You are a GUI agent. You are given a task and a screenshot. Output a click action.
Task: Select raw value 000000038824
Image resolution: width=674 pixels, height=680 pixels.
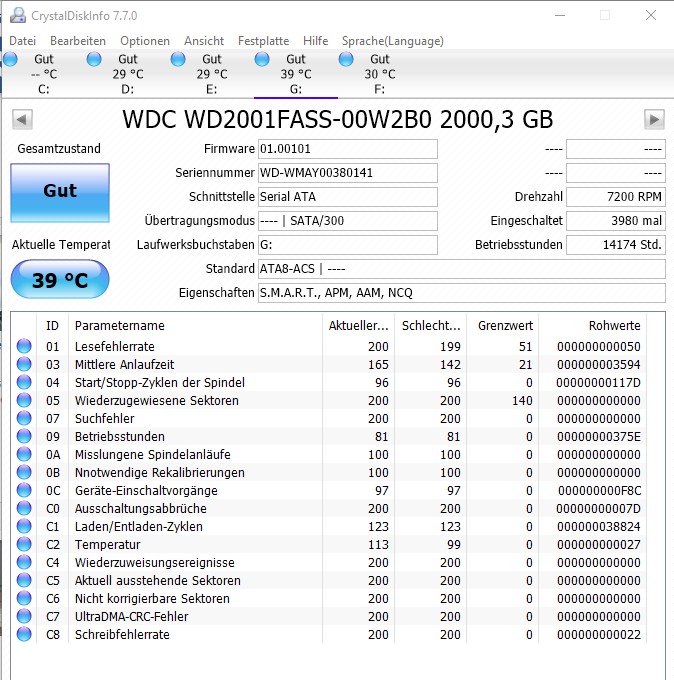[599, 526]
